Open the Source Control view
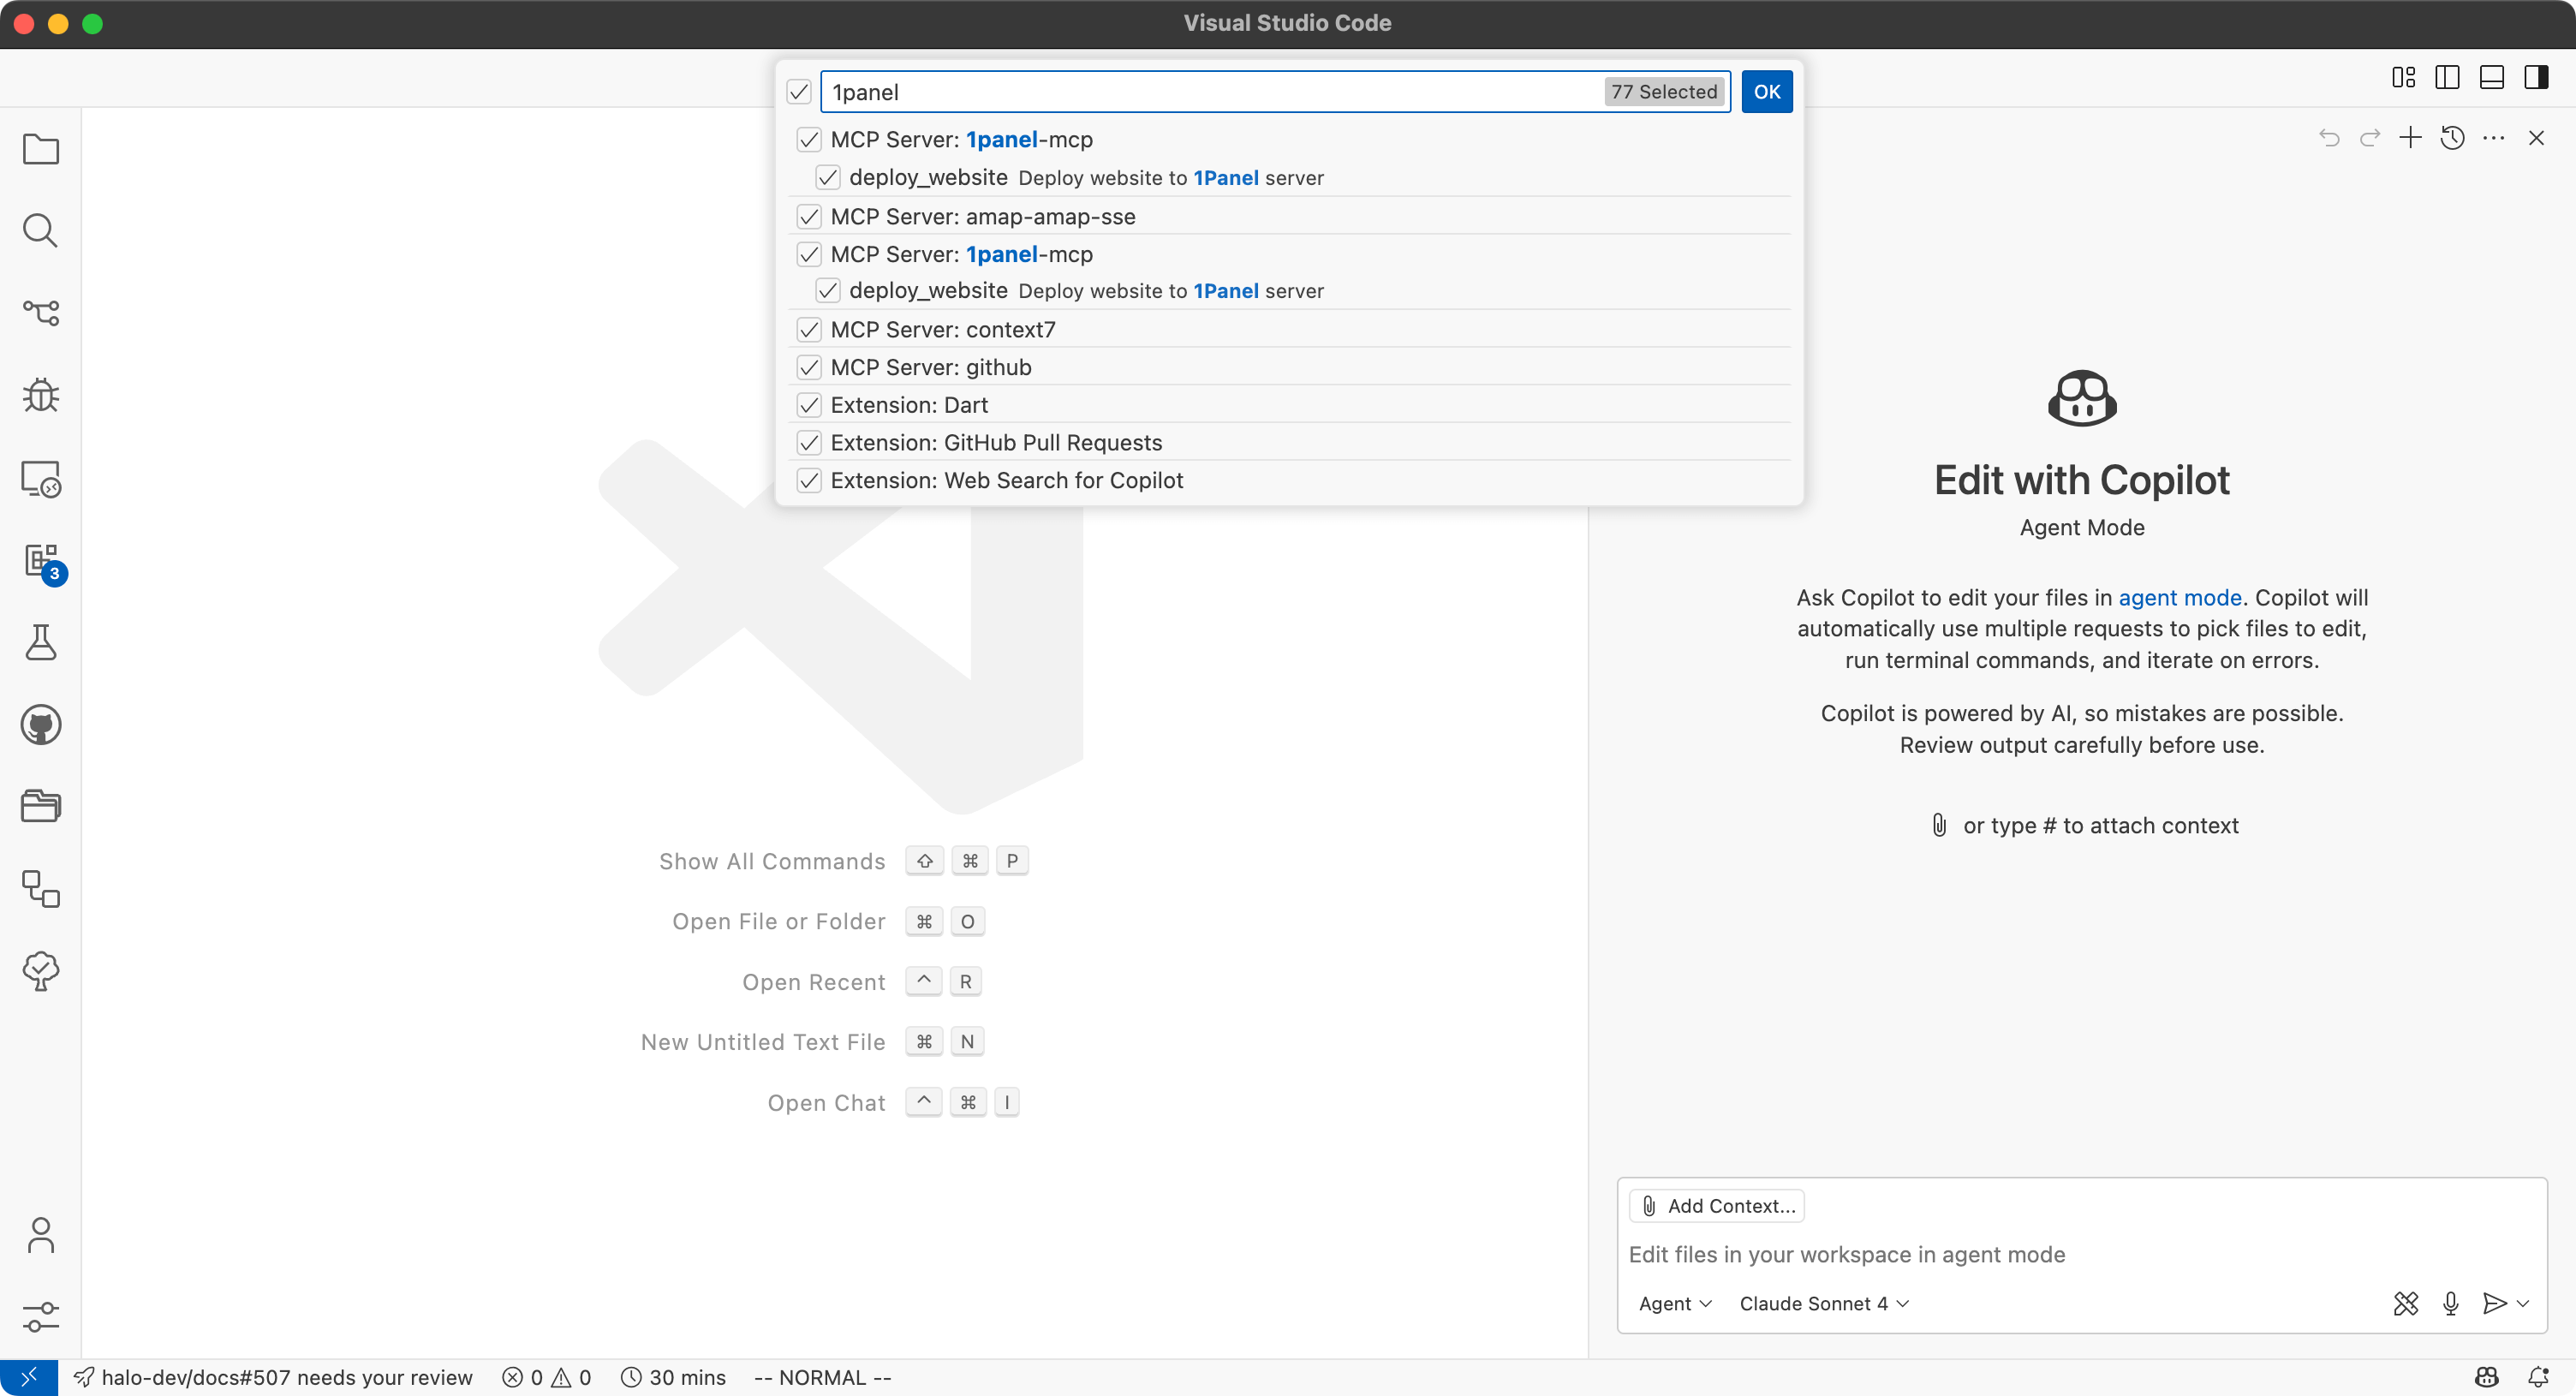Image resolution: width=2576 pixels, height=1396 pixels. 40,313
